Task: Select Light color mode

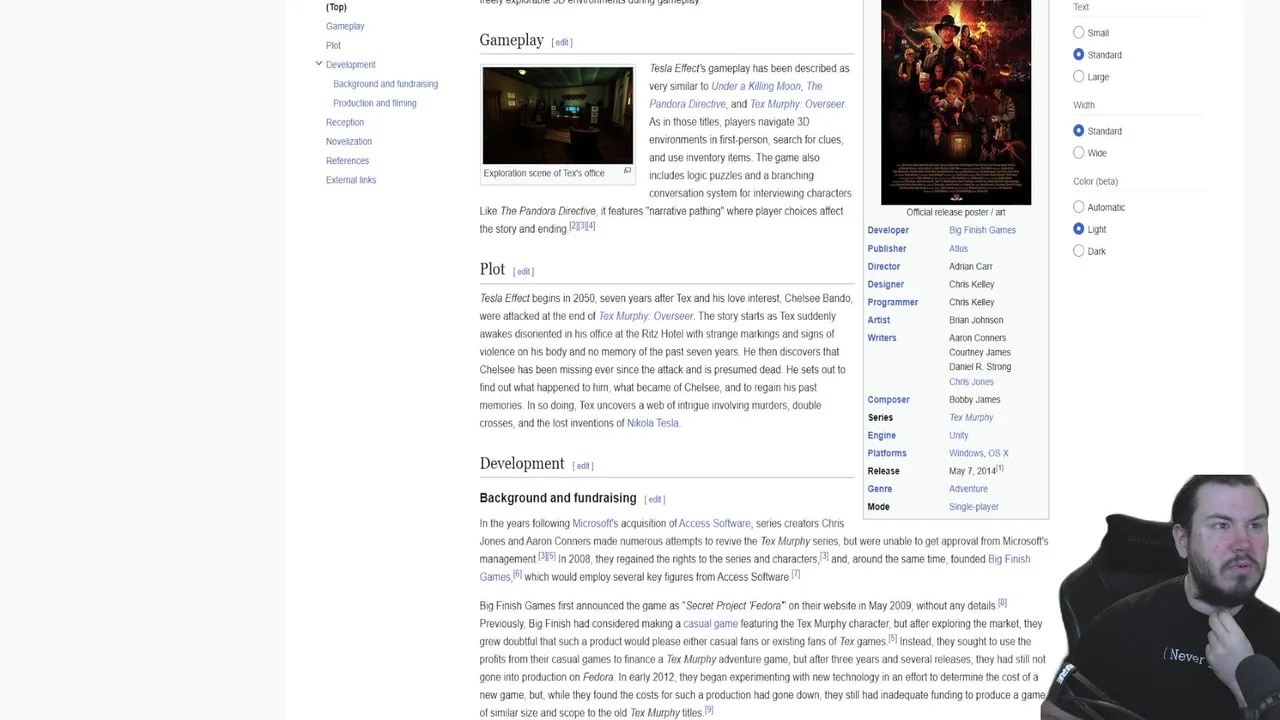Action: (1078, 229)
